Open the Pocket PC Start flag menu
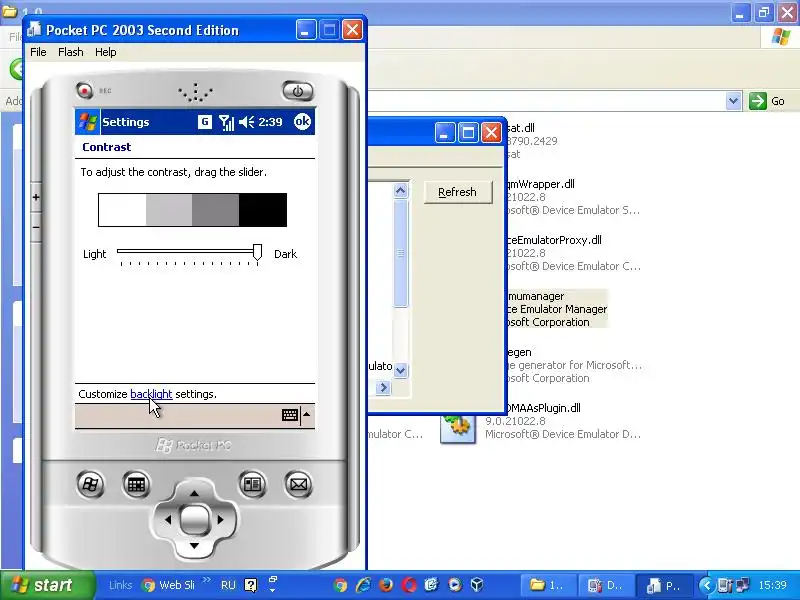 [87, 122]
